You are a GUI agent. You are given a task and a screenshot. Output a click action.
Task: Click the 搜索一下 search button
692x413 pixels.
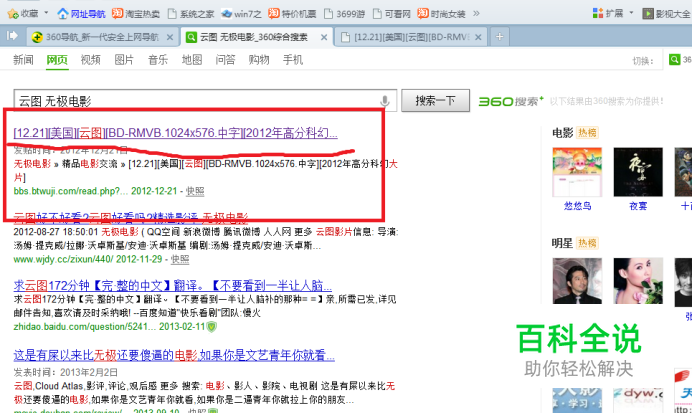[435, 101]
